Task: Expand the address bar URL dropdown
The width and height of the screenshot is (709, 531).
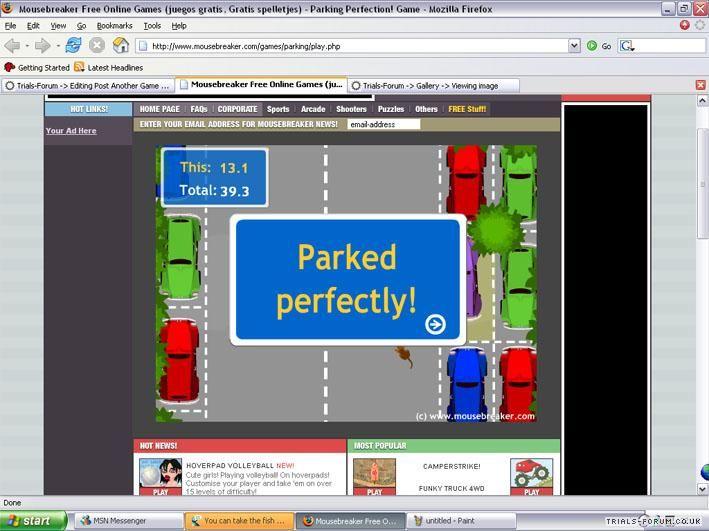Action: pyautogui.click(x=574, y=46)
